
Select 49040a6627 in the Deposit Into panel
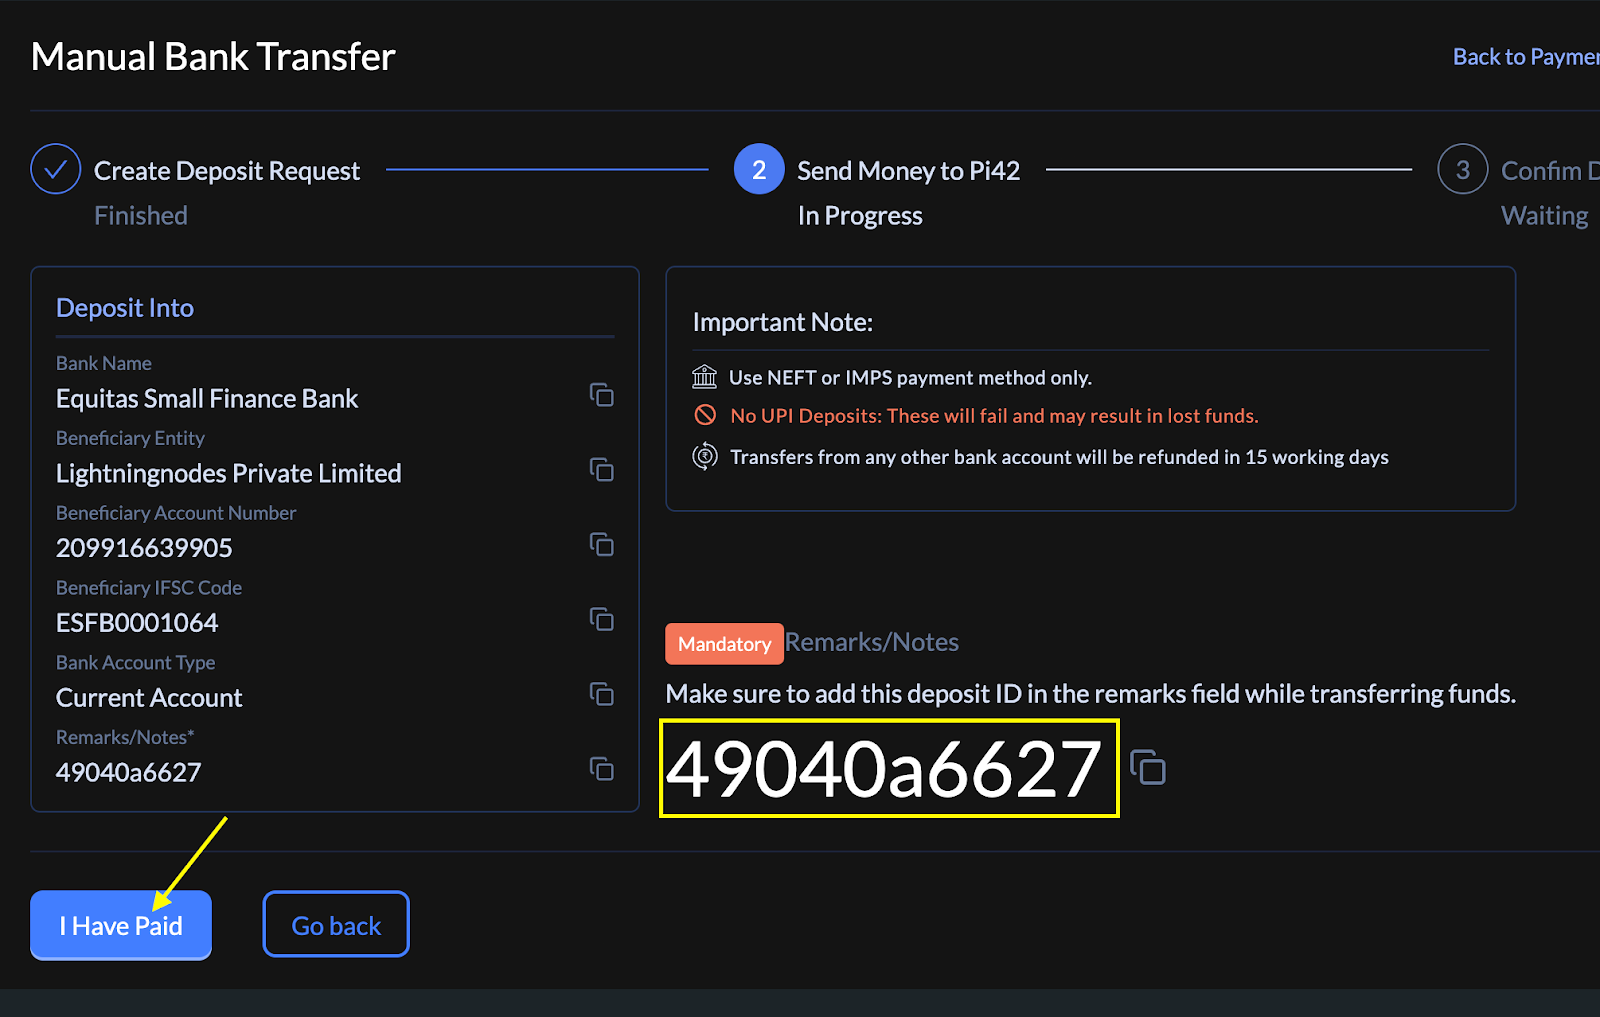pos(129,772)
